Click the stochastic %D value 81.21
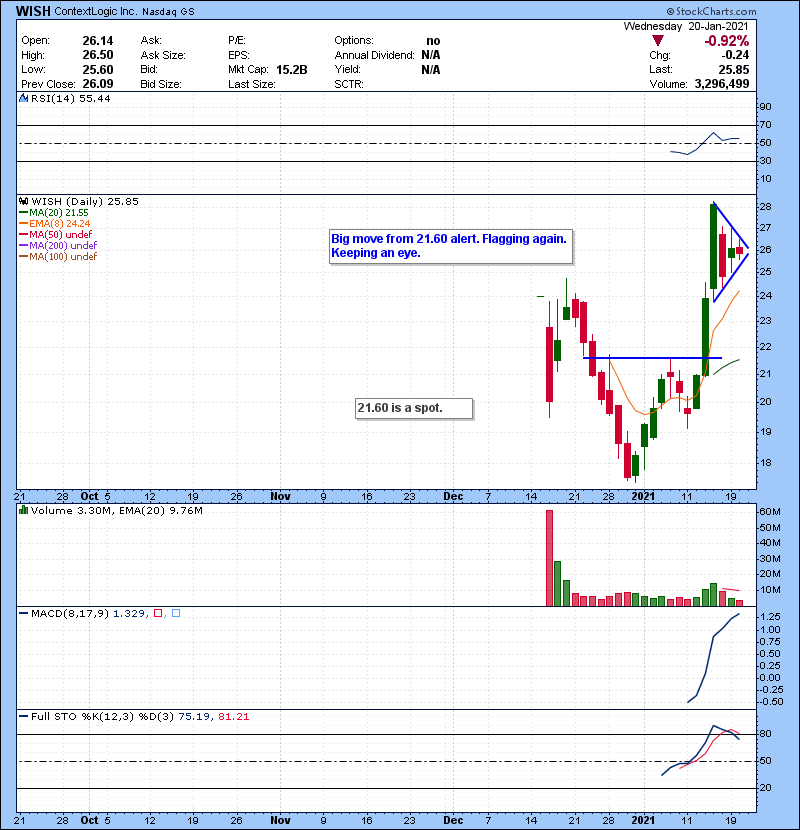 pos(233,717)
